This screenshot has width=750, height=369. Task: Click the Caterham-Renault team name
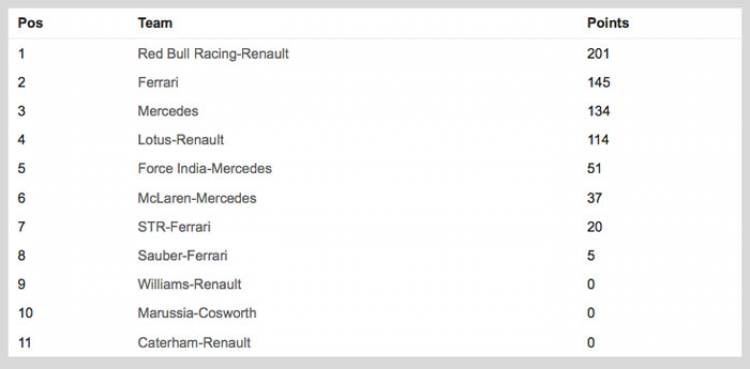pyautogui.click(x=194, y=343)
